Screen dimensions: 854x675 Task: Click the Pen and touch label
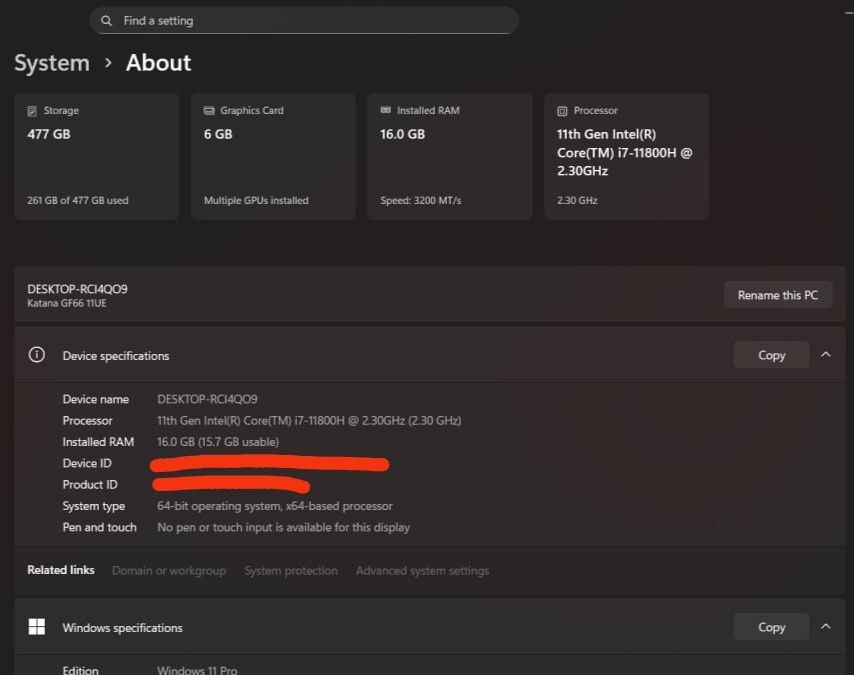click(x=100, y=527)
